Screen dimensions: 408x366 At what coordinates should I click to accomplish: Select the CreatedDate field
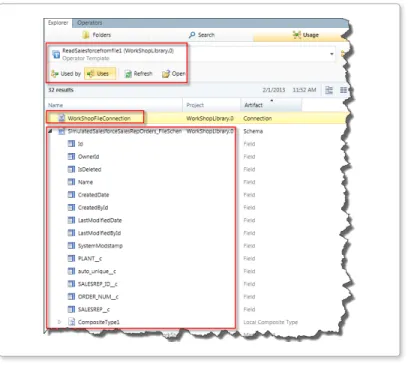pyautogui.click(x=93, y=195)
